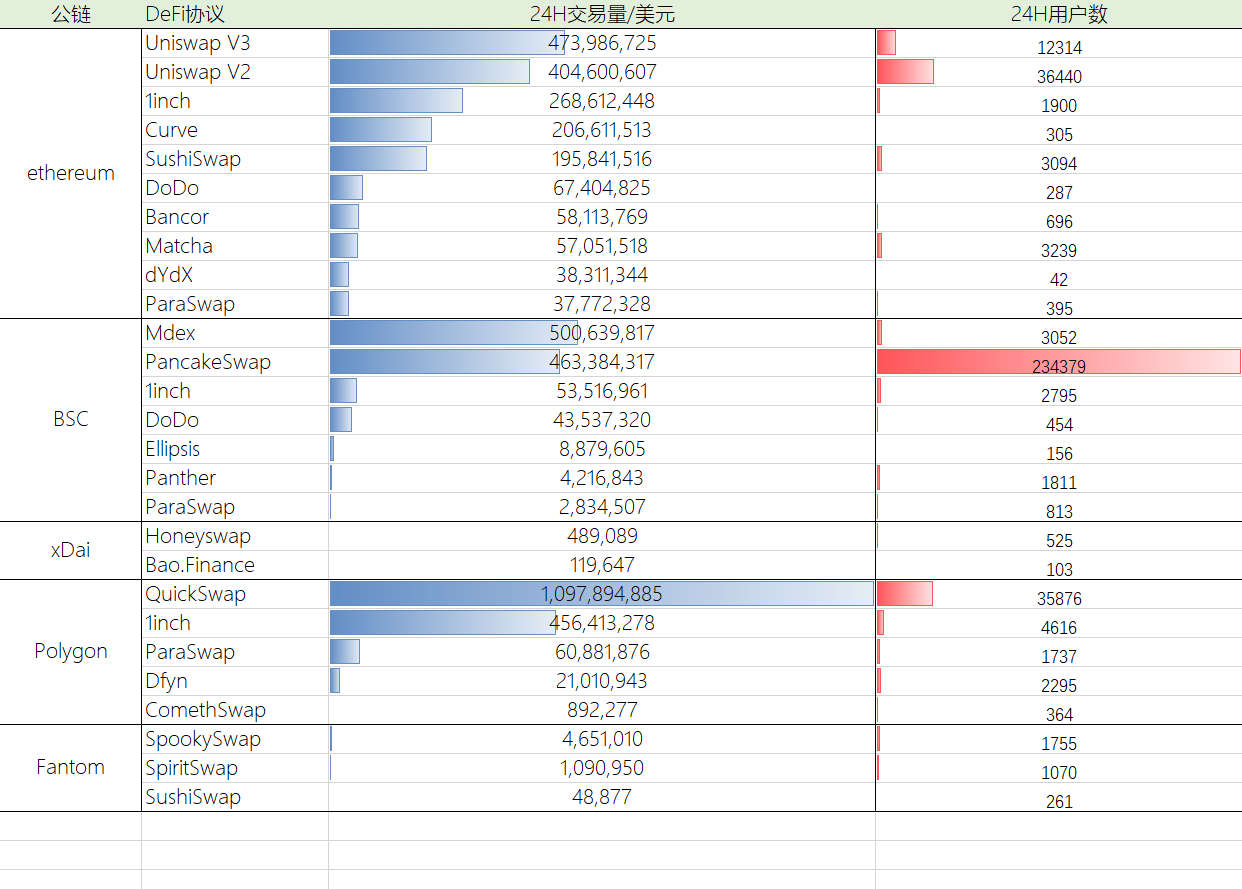Click the user count 1811
This screenshot has width=1242, height=889.
point(1059,482)
